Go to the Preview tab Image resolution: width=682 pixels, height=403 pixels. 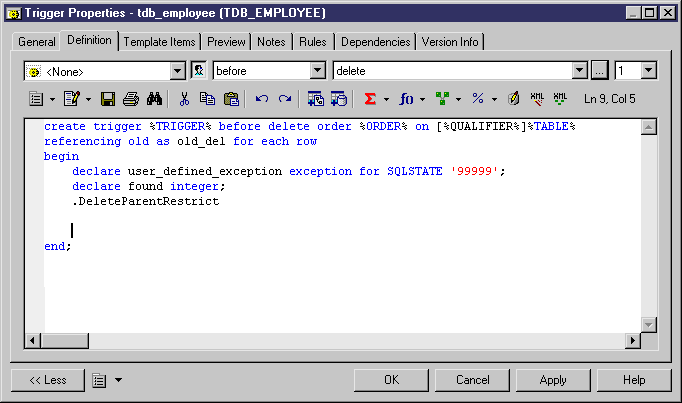click(226, 42)
